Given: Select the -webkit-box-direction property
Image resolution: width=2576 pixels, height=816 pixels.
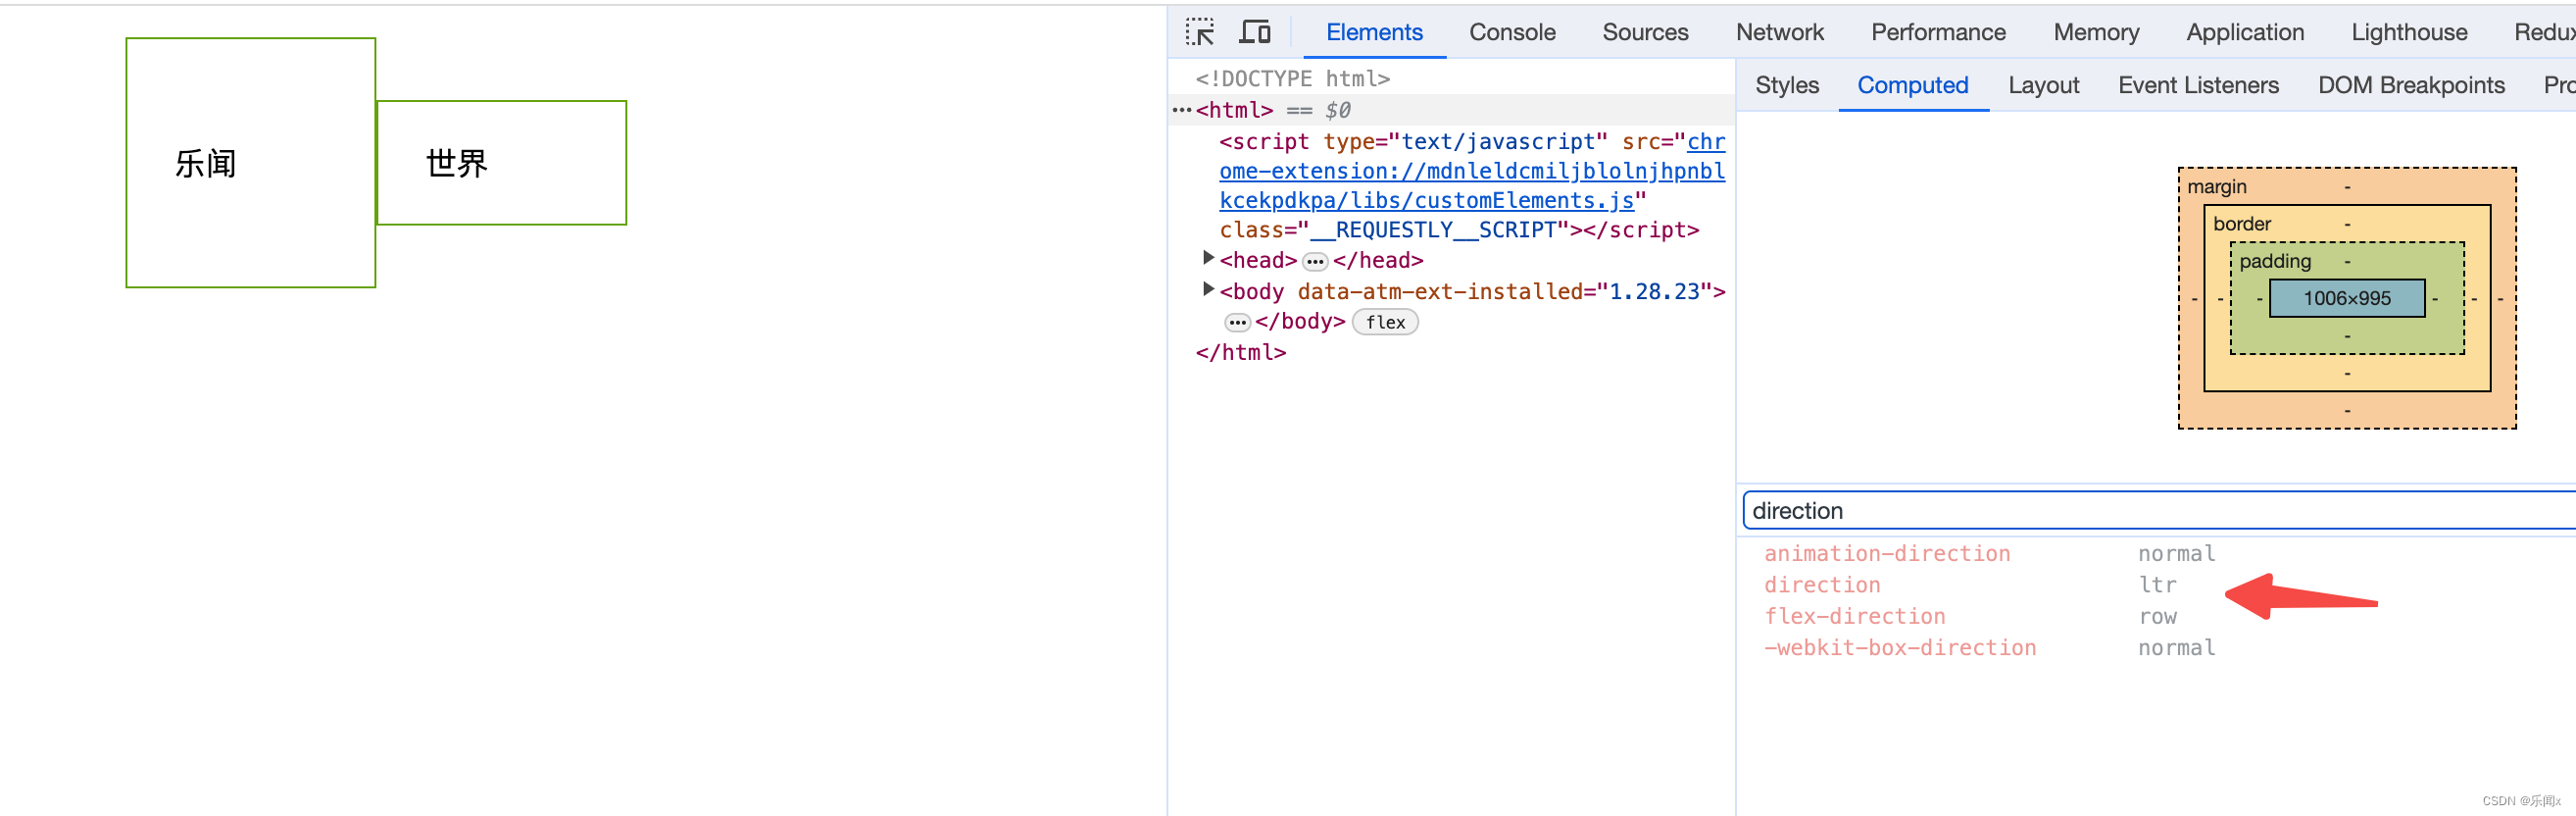Looking at the screenshot, I should tap(1899, 647).
